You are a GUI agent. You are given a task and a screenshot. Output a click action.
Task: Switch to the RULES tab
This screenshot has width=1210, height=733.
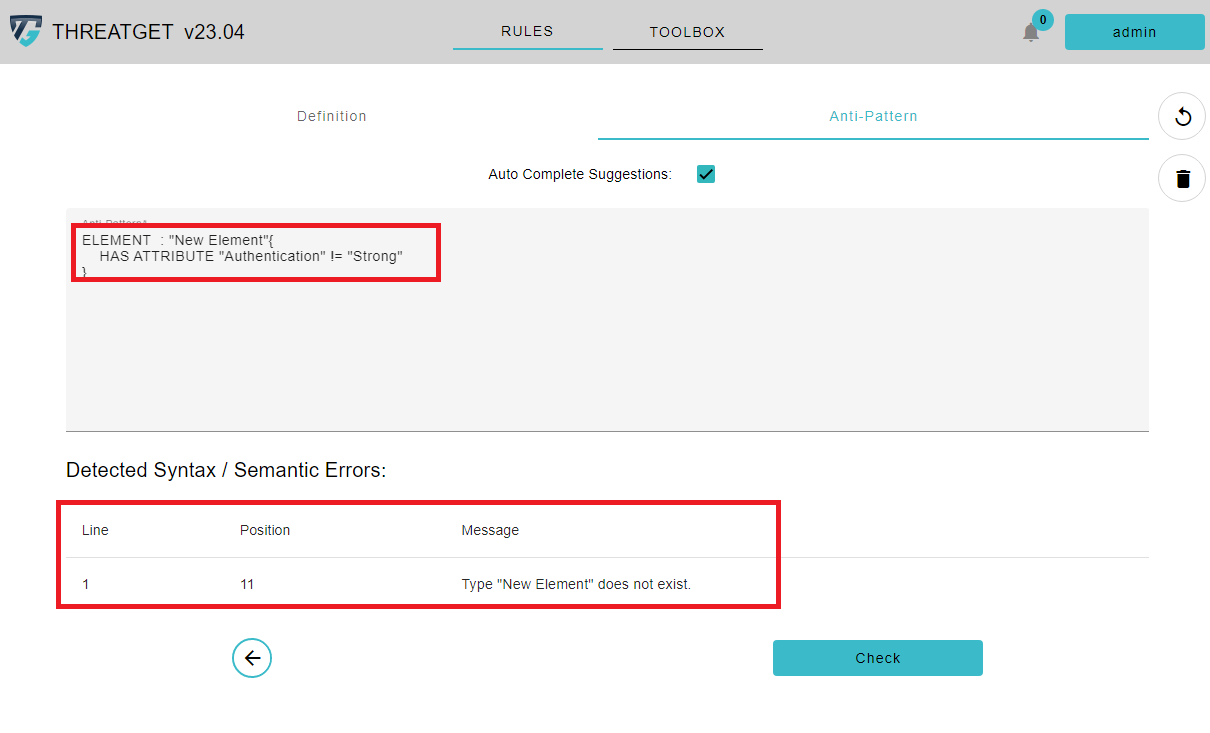[x=527, y=32]
